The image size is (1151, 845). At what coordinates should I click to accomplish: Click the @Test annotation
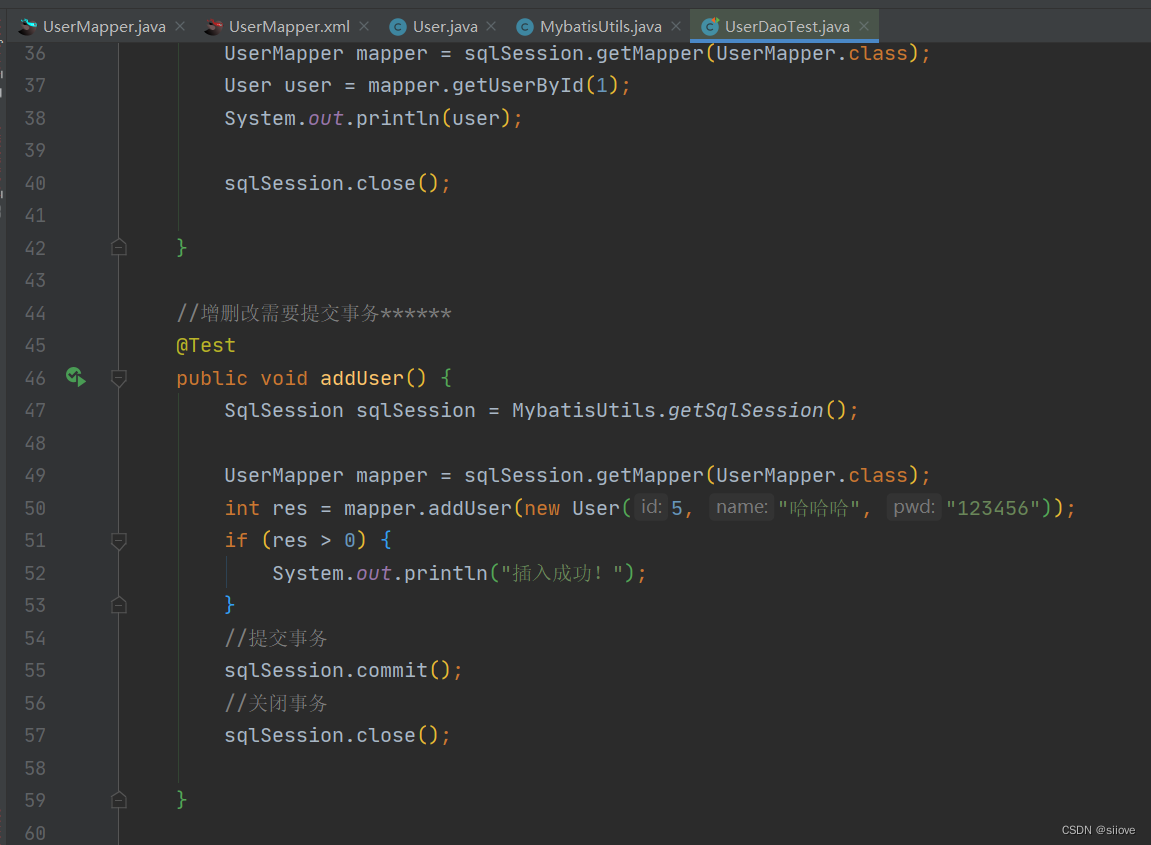(206, 345)
